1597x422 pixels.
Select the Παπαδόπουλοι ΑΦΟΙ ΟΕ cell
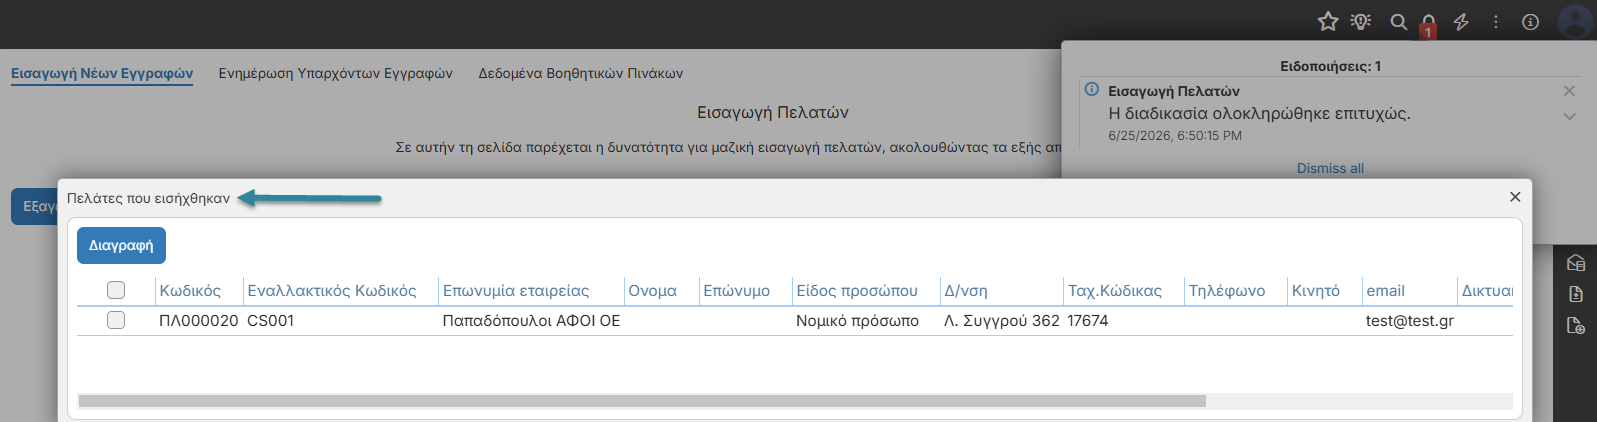pos(531,321)
